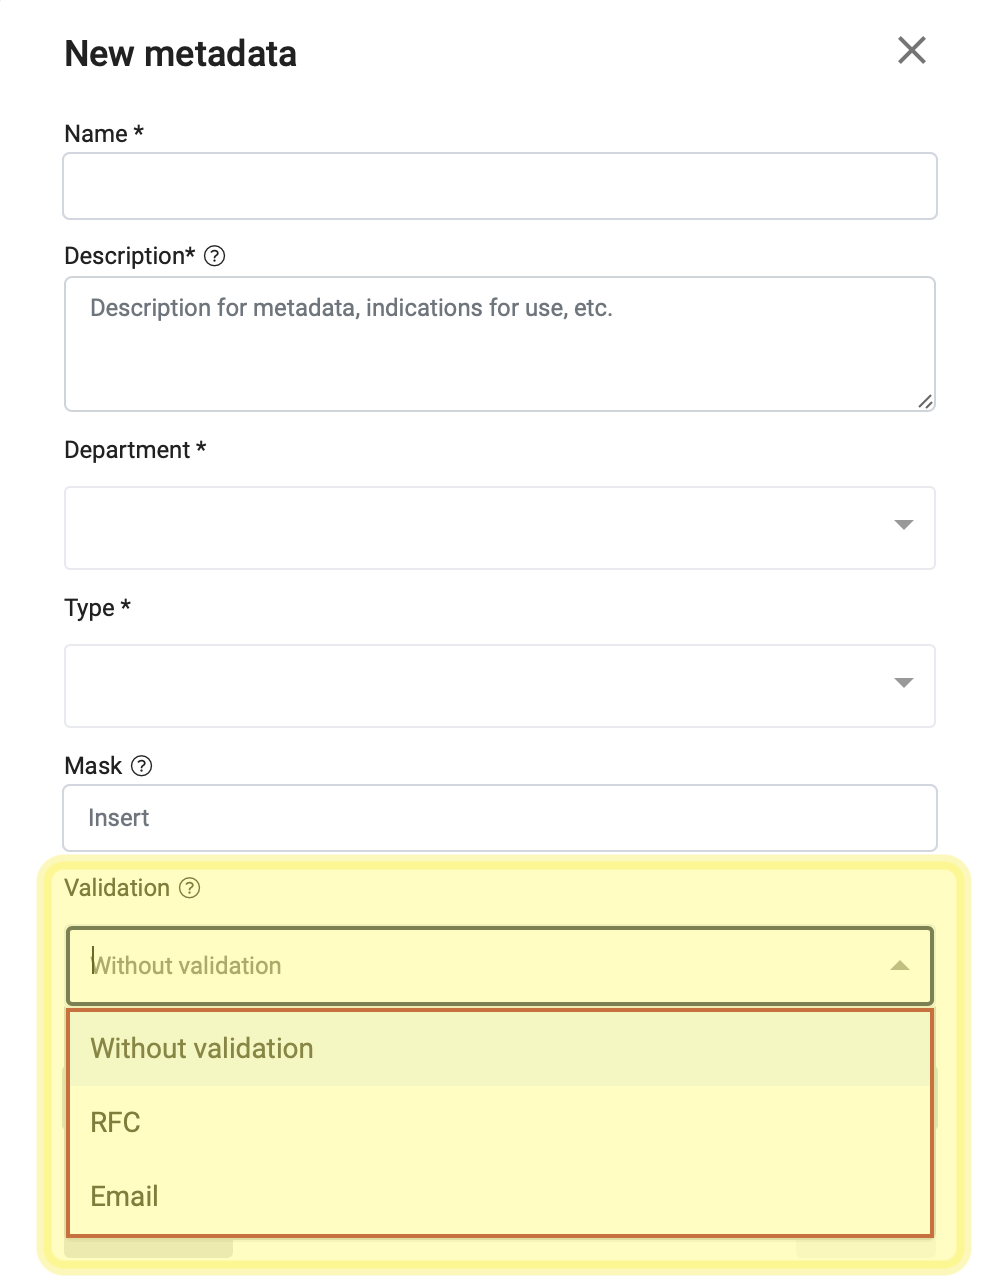996x1282 pixels.
Task: Click into the Description text area
Action: click(500, 344)
